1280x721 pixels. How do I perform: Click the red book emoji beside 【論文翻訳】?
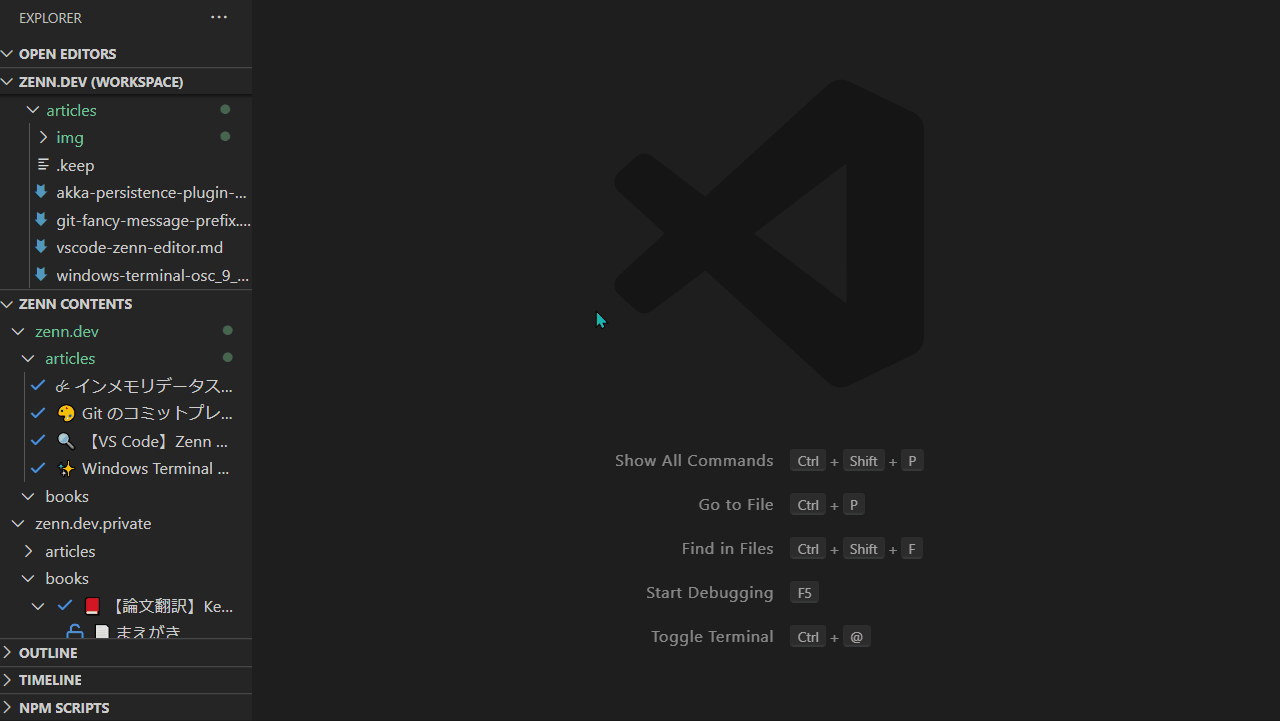pyautogui.click(x=93, y=606)
